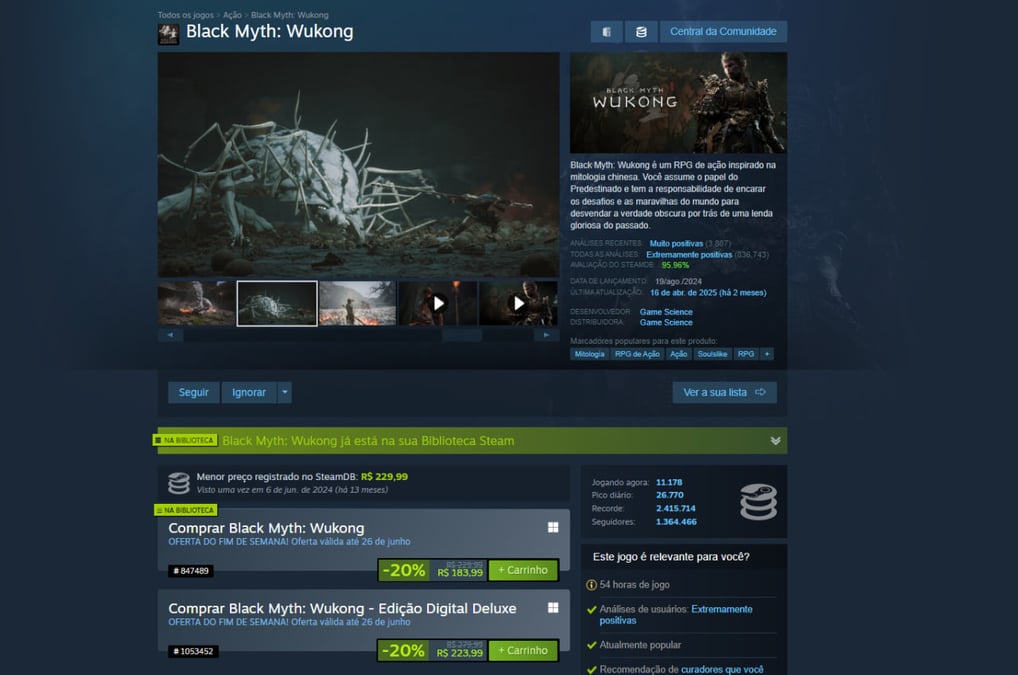1018x675 pixels.
Task: Add the Edição Digital Deluxe to cart
Action: coord(523,650)
